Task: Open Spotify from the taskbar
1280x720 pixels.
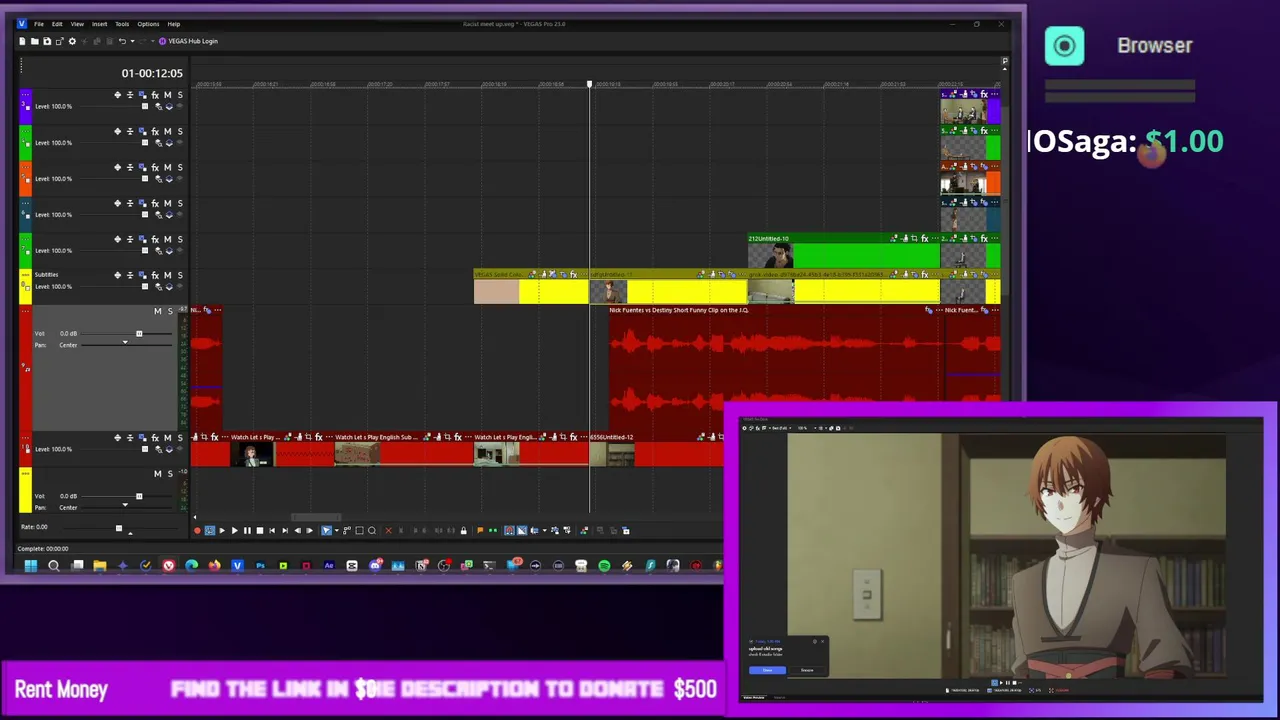Action: coord(604,566)
